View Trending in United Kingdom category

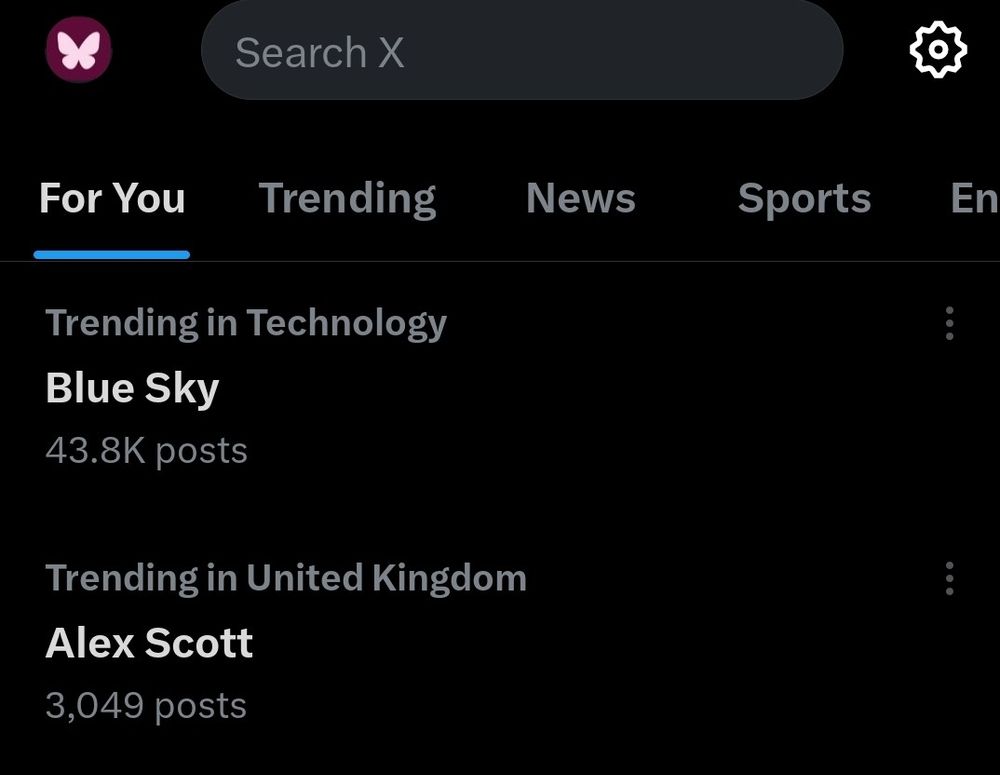(286, 578)
